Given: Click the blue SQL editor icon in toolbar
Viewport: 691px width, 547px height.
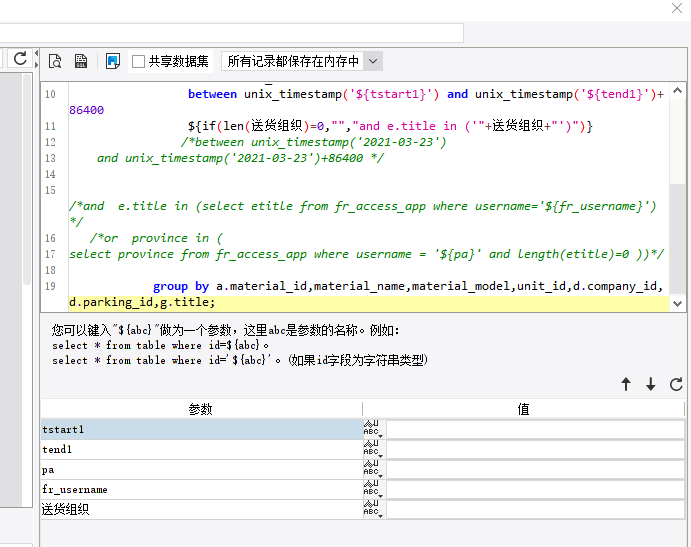Looking at the screenshot, I should click(x=112, y=61).
